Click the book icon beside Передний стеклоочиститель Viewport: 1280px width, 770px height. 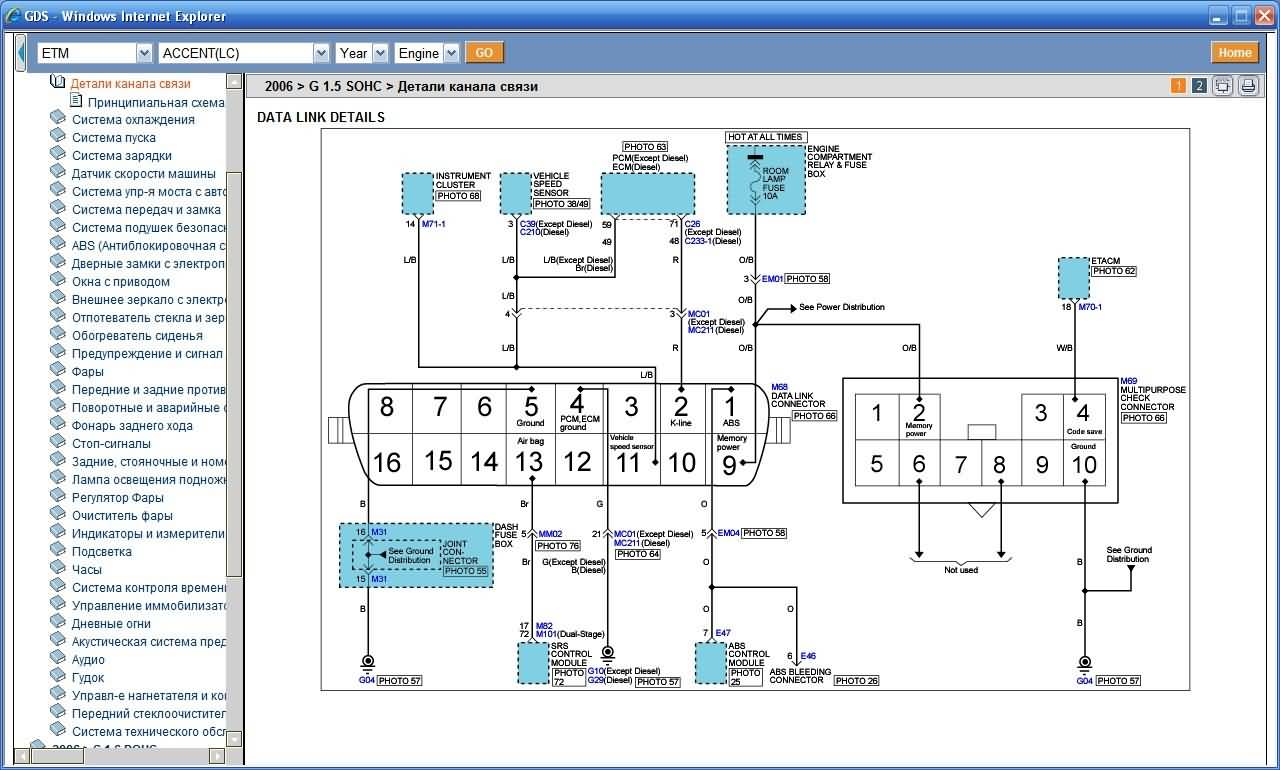(x=58, y=713)
